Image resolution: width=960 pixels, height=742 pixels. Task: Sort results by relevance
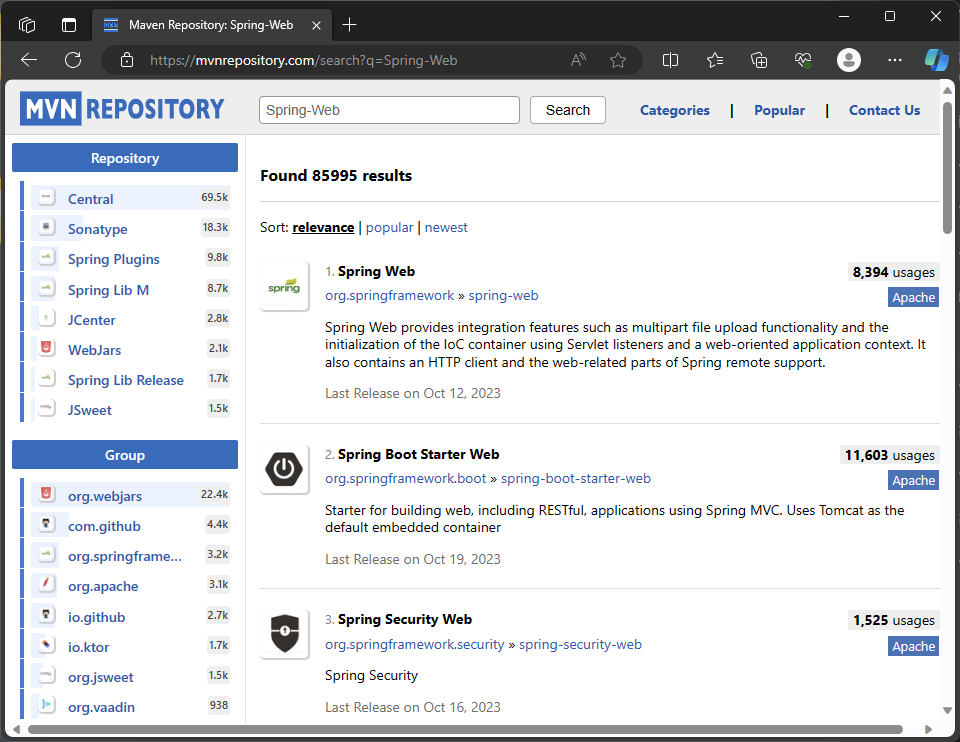click(323, 227)
